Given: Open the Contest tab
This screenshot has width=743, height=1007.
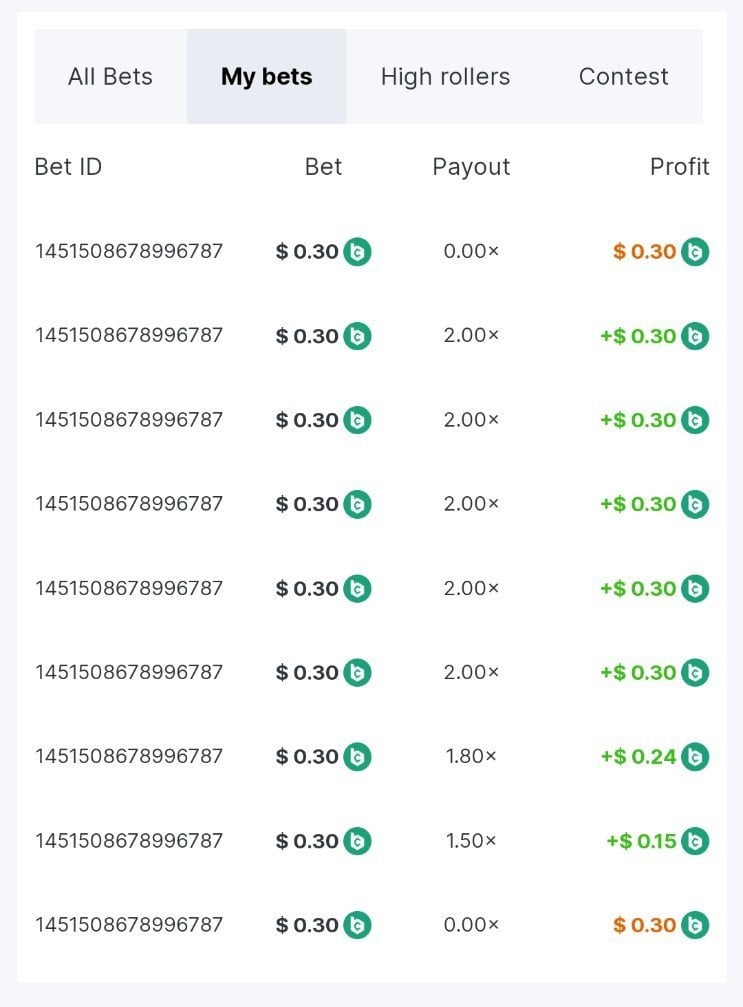Looking at the screenshot, I should [x=623, y=77].
